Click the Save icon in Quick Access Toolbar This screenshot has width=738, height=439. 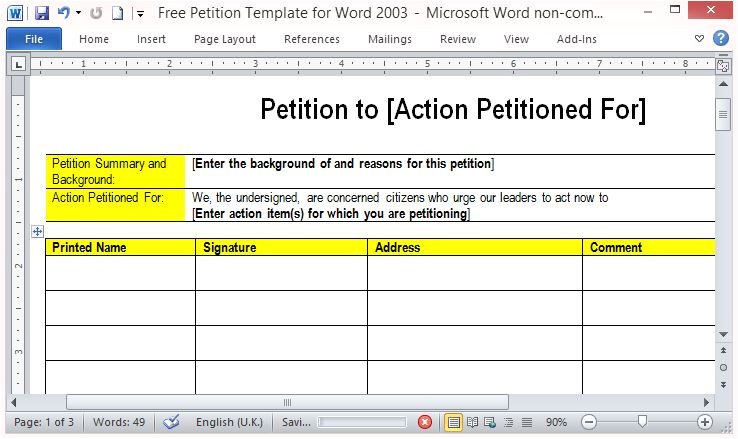(41, 13)
